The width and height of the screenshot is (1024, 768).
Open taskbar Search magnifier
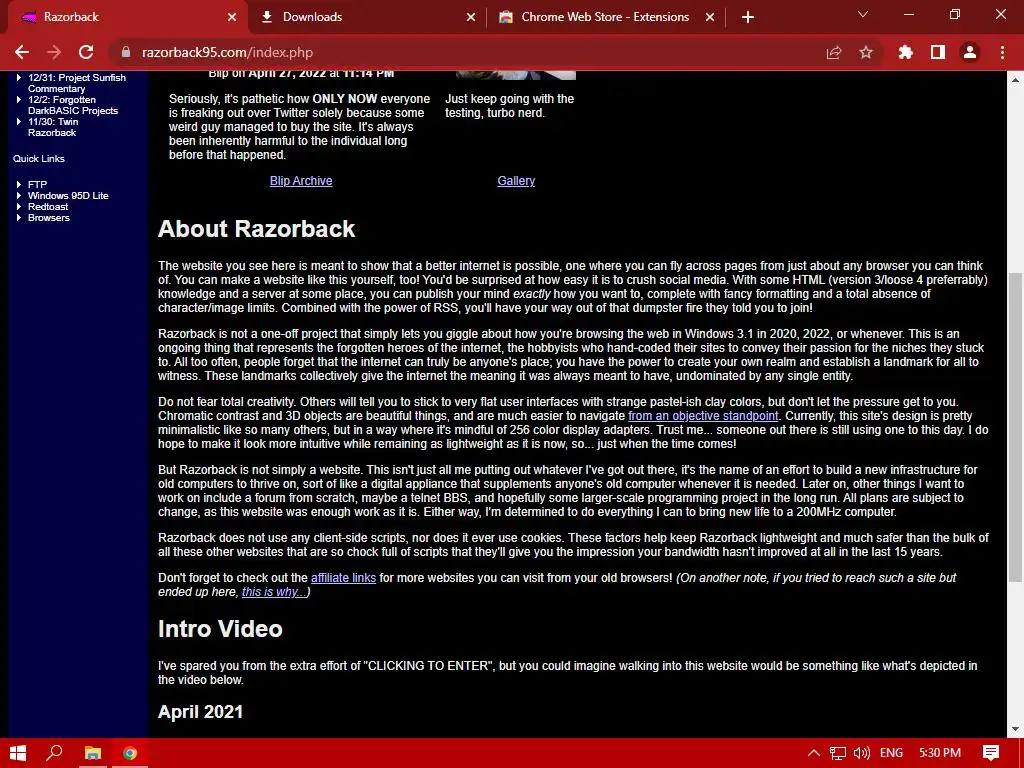pos(55,753)
